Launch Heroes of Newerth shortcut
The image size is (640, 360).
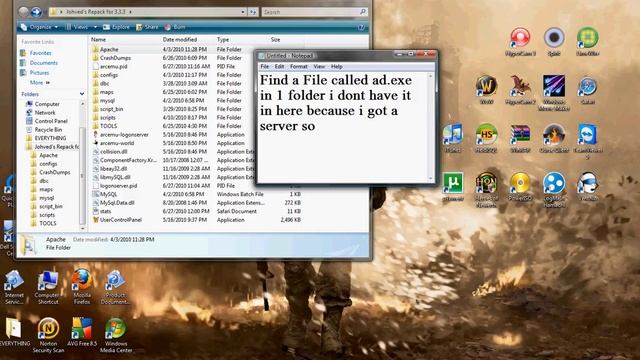(486, 189)
